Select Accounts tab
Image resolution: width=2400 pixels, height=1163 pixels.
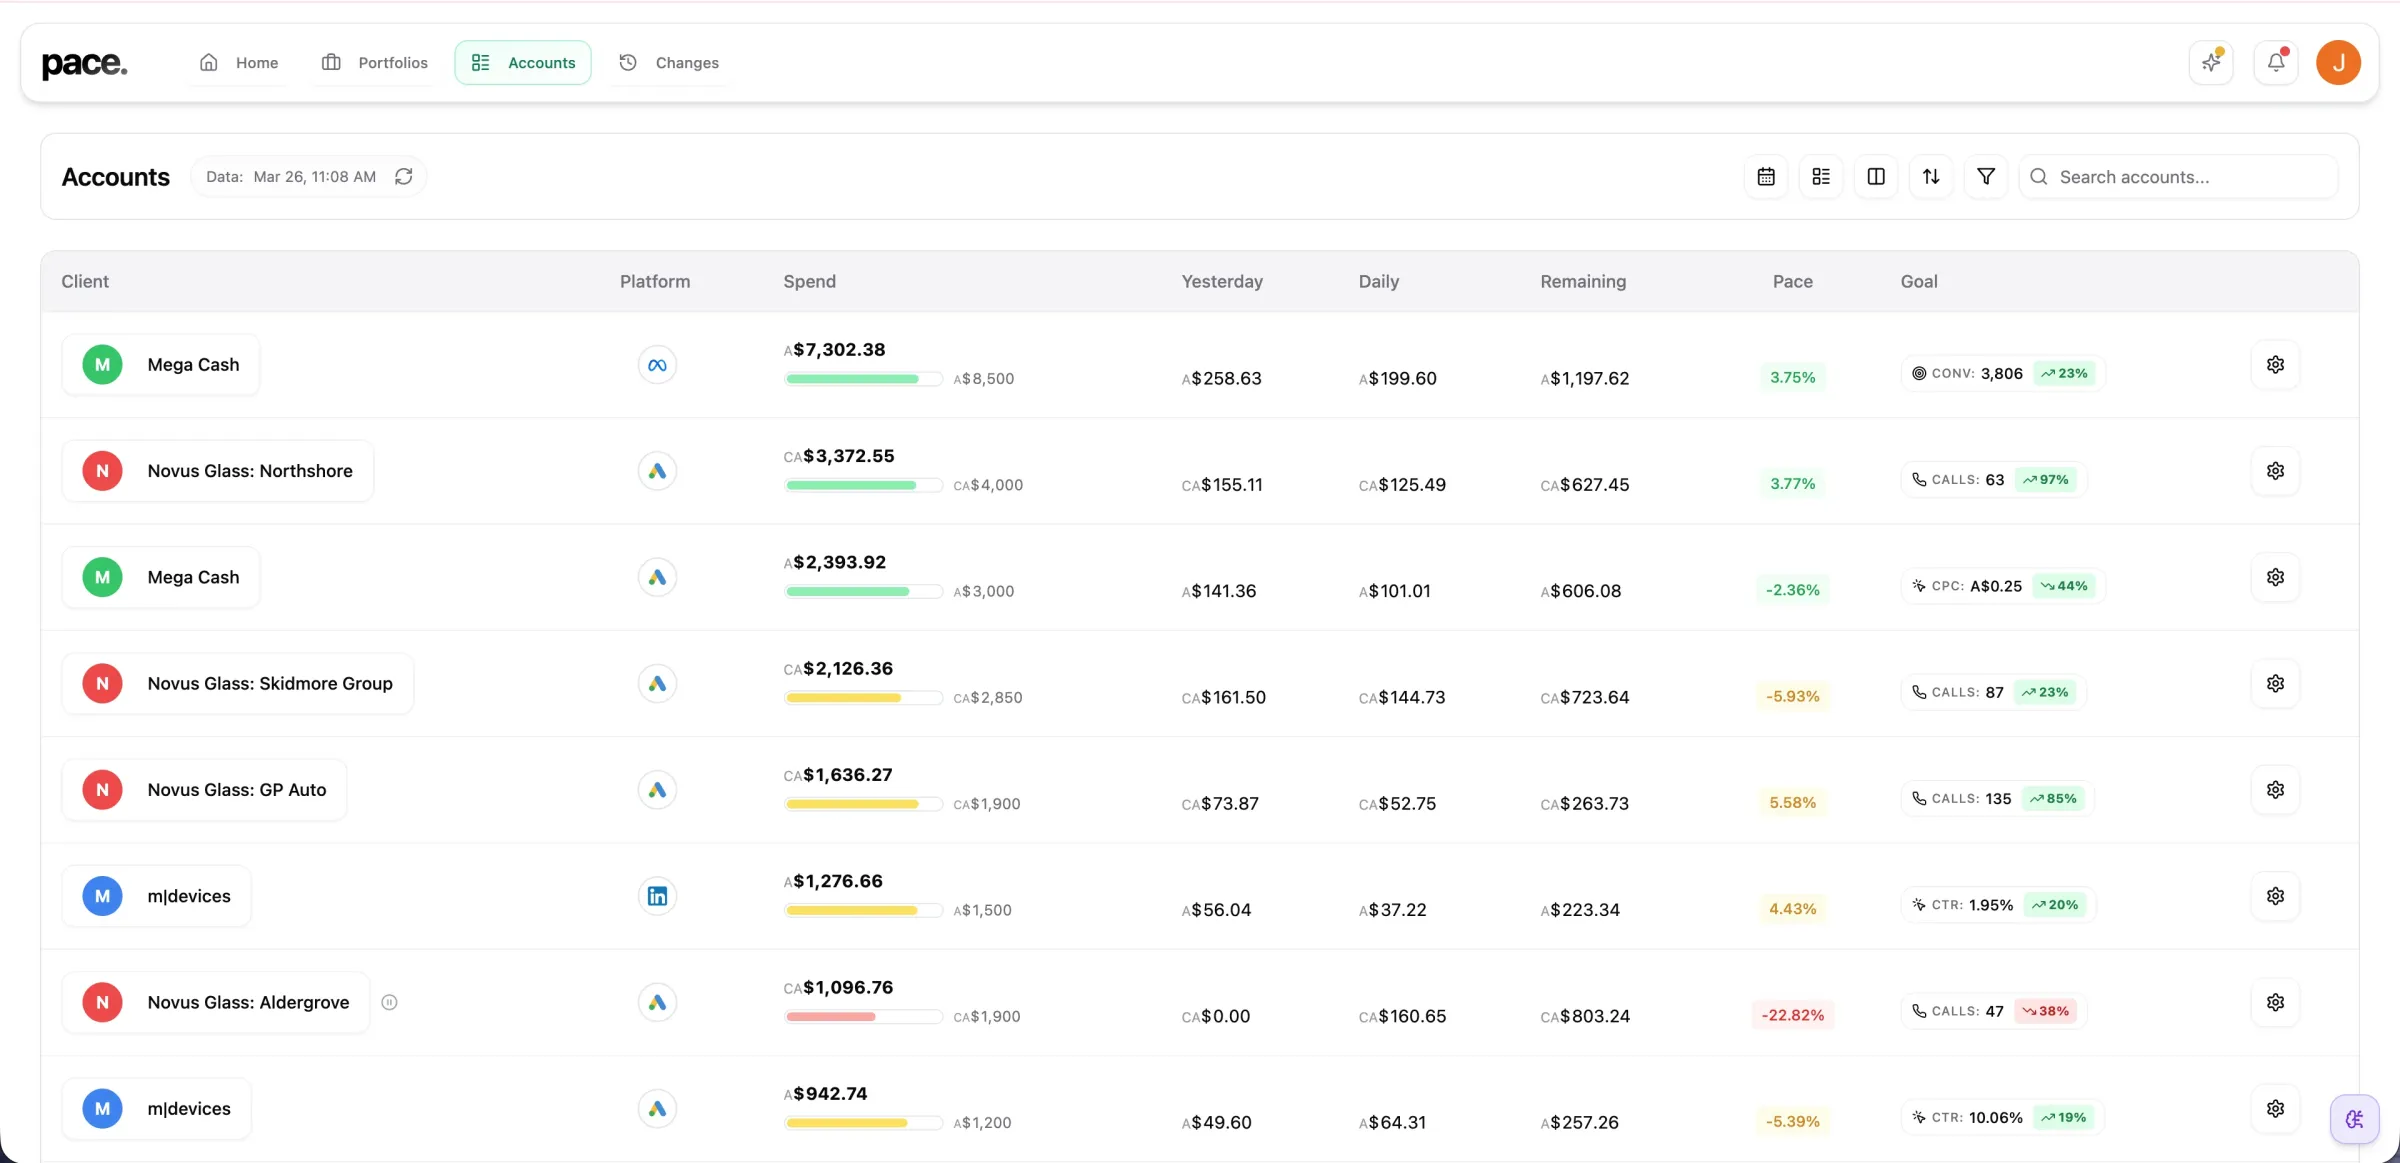[523, 63]
